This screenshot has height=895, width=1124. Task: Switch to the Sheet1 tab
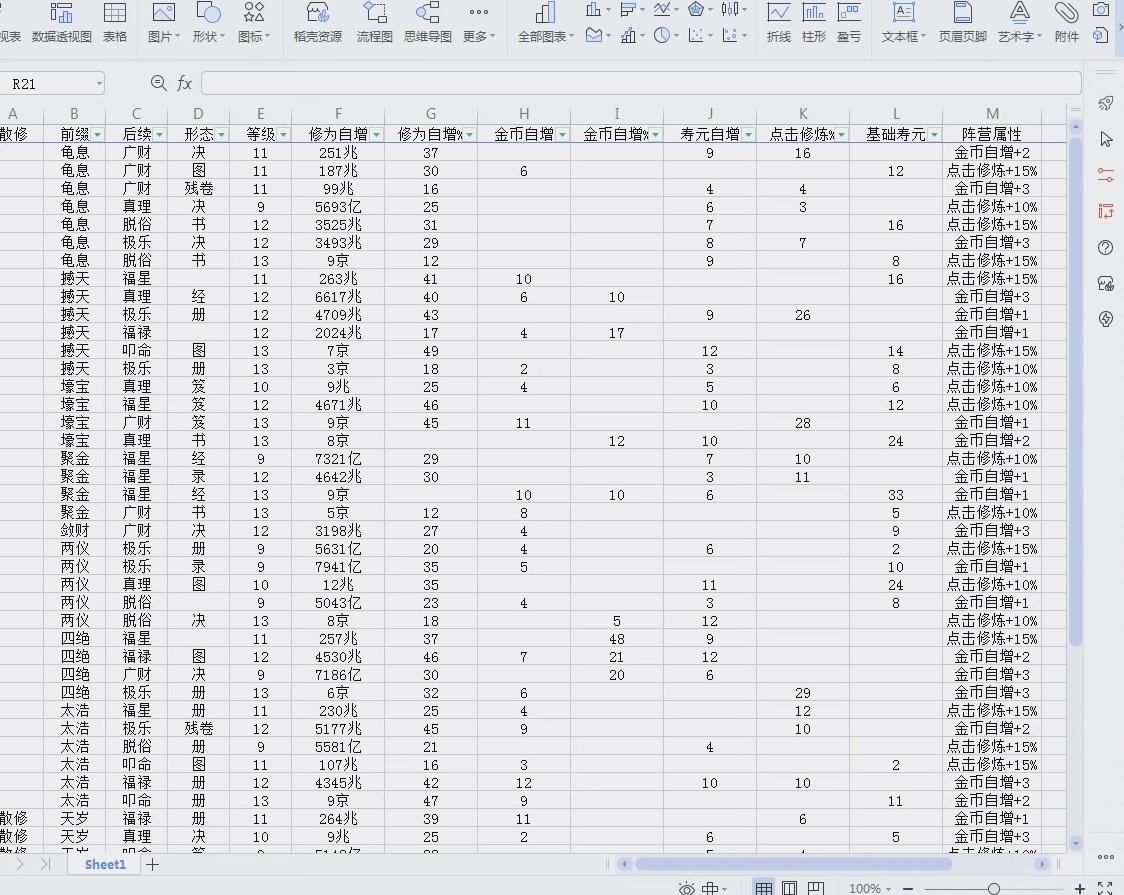(105, 864)
